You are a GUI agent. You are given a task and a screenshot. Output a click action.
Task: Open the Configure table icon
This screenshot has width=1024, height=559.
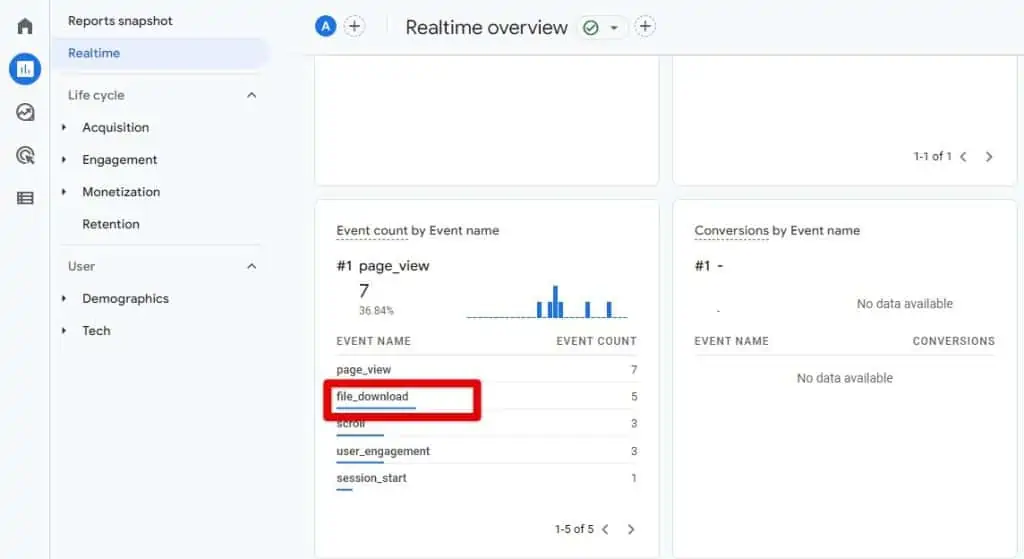[25, 198]
